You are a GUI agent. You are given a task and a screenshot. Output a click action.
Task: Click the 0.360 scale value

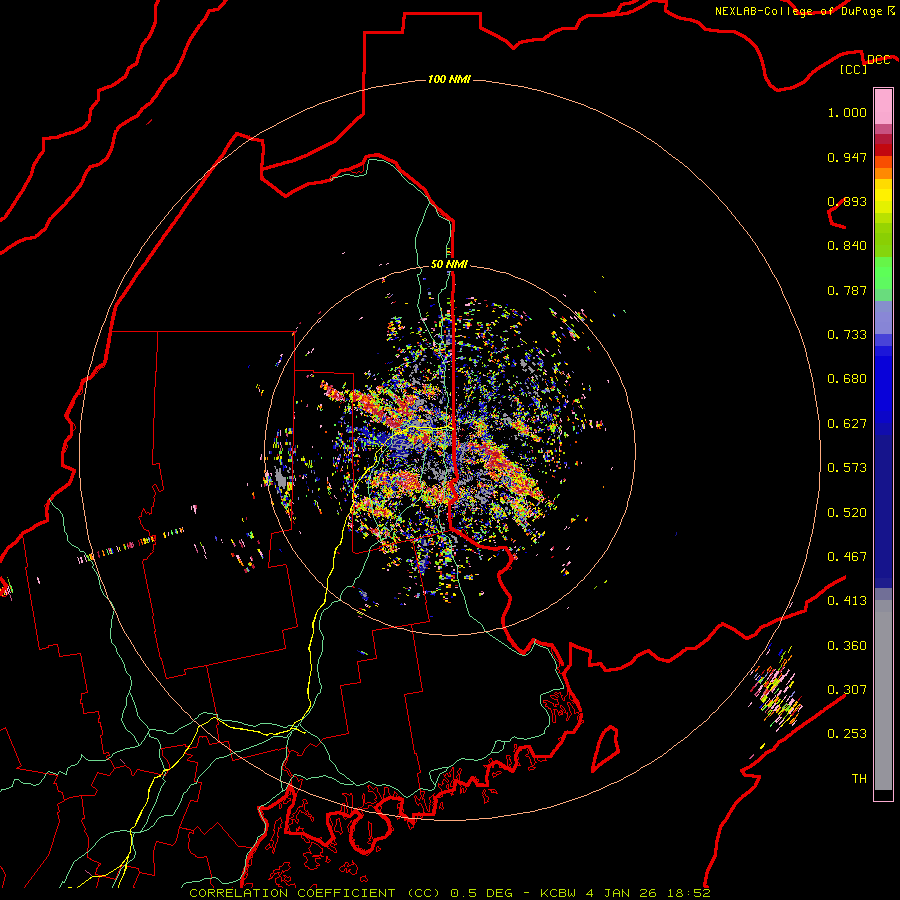pos(847,646)
